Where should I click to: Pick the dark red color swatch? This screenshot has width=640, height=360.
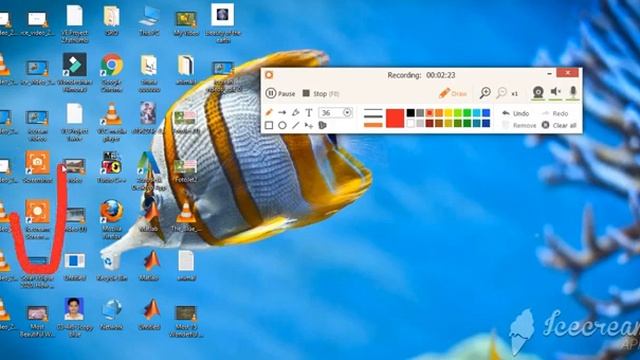tap(429, 123)
